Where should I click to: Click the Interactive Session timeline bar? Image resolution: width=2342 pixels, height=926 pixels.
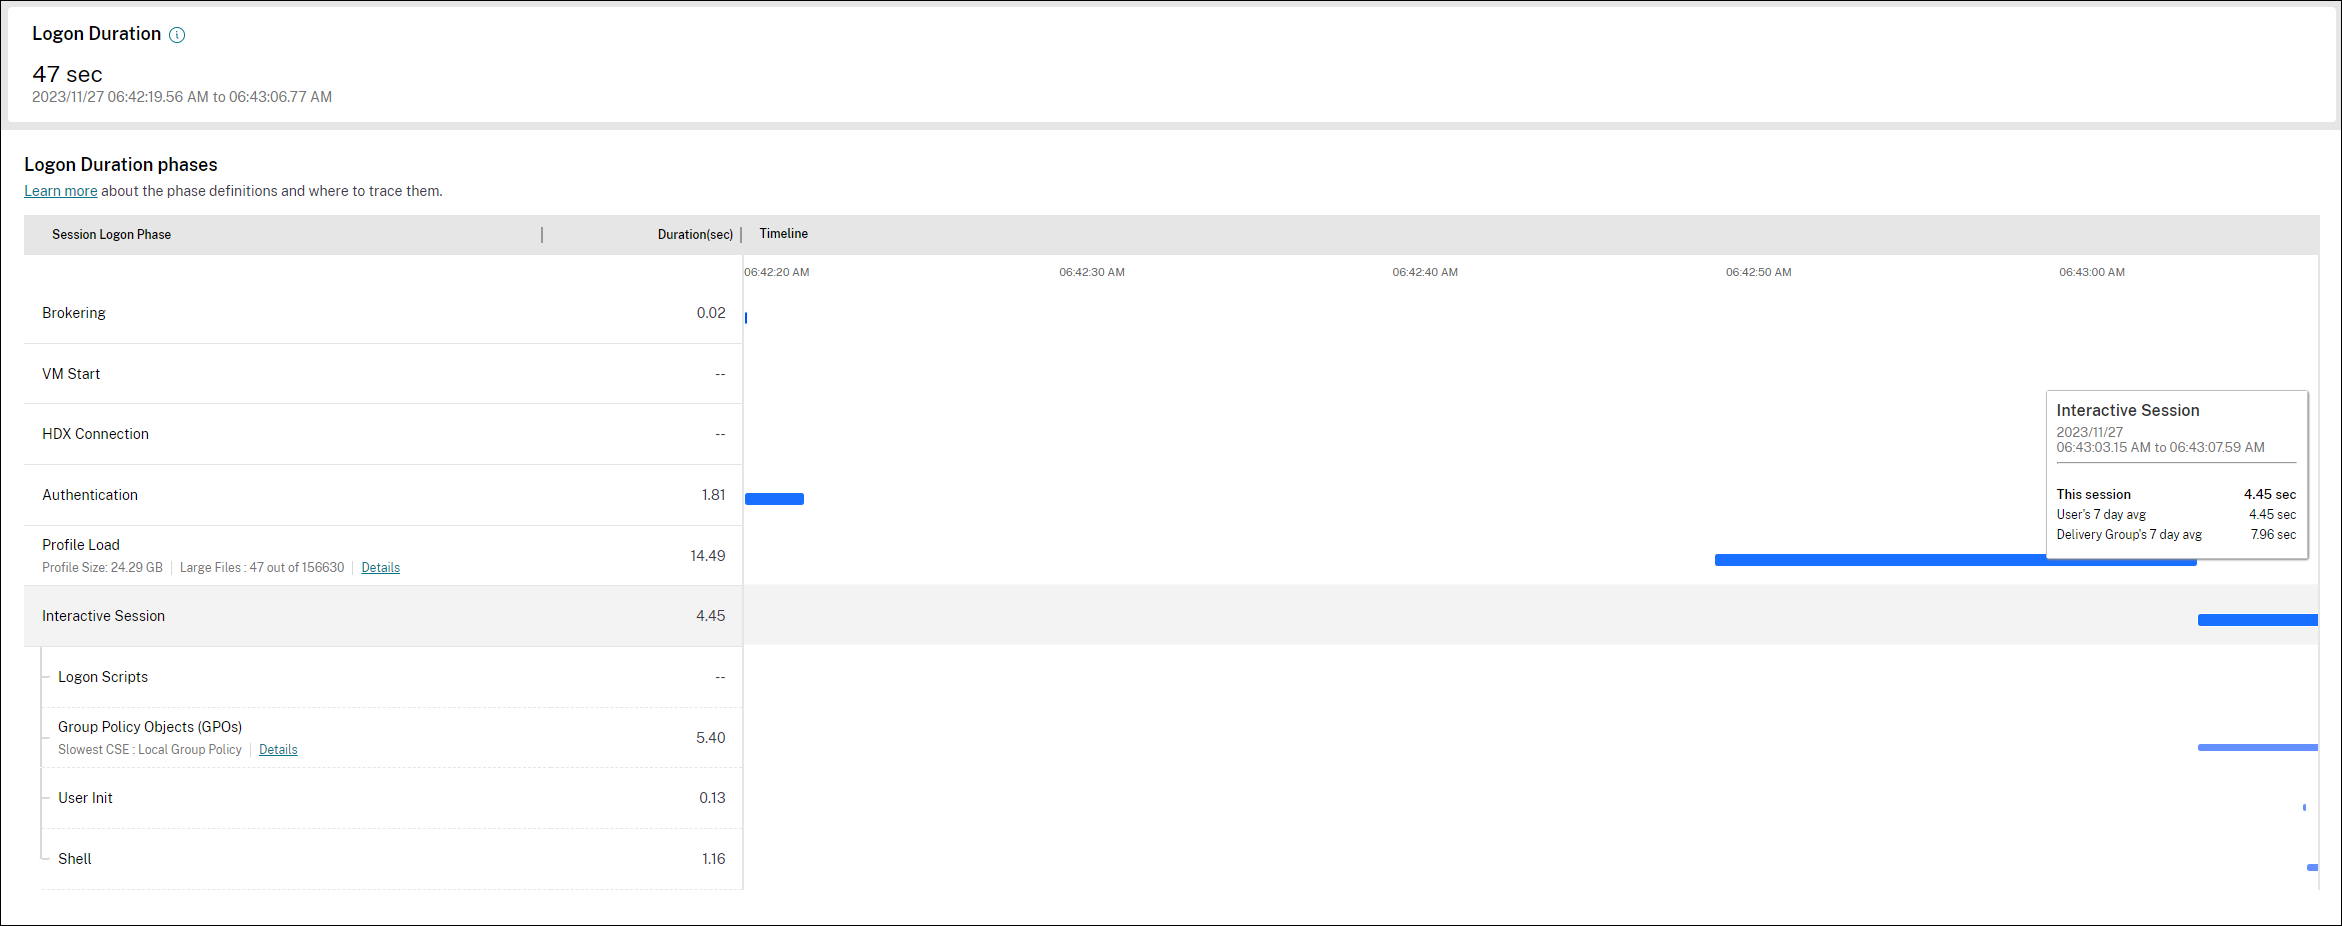point(2257,620)
